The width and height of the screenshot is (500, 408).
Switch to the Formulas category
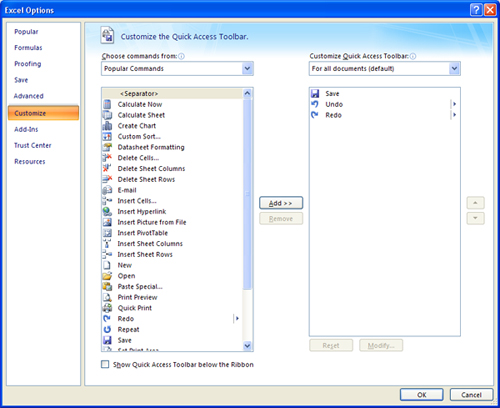pyautogui.click(x=28, y=48)
